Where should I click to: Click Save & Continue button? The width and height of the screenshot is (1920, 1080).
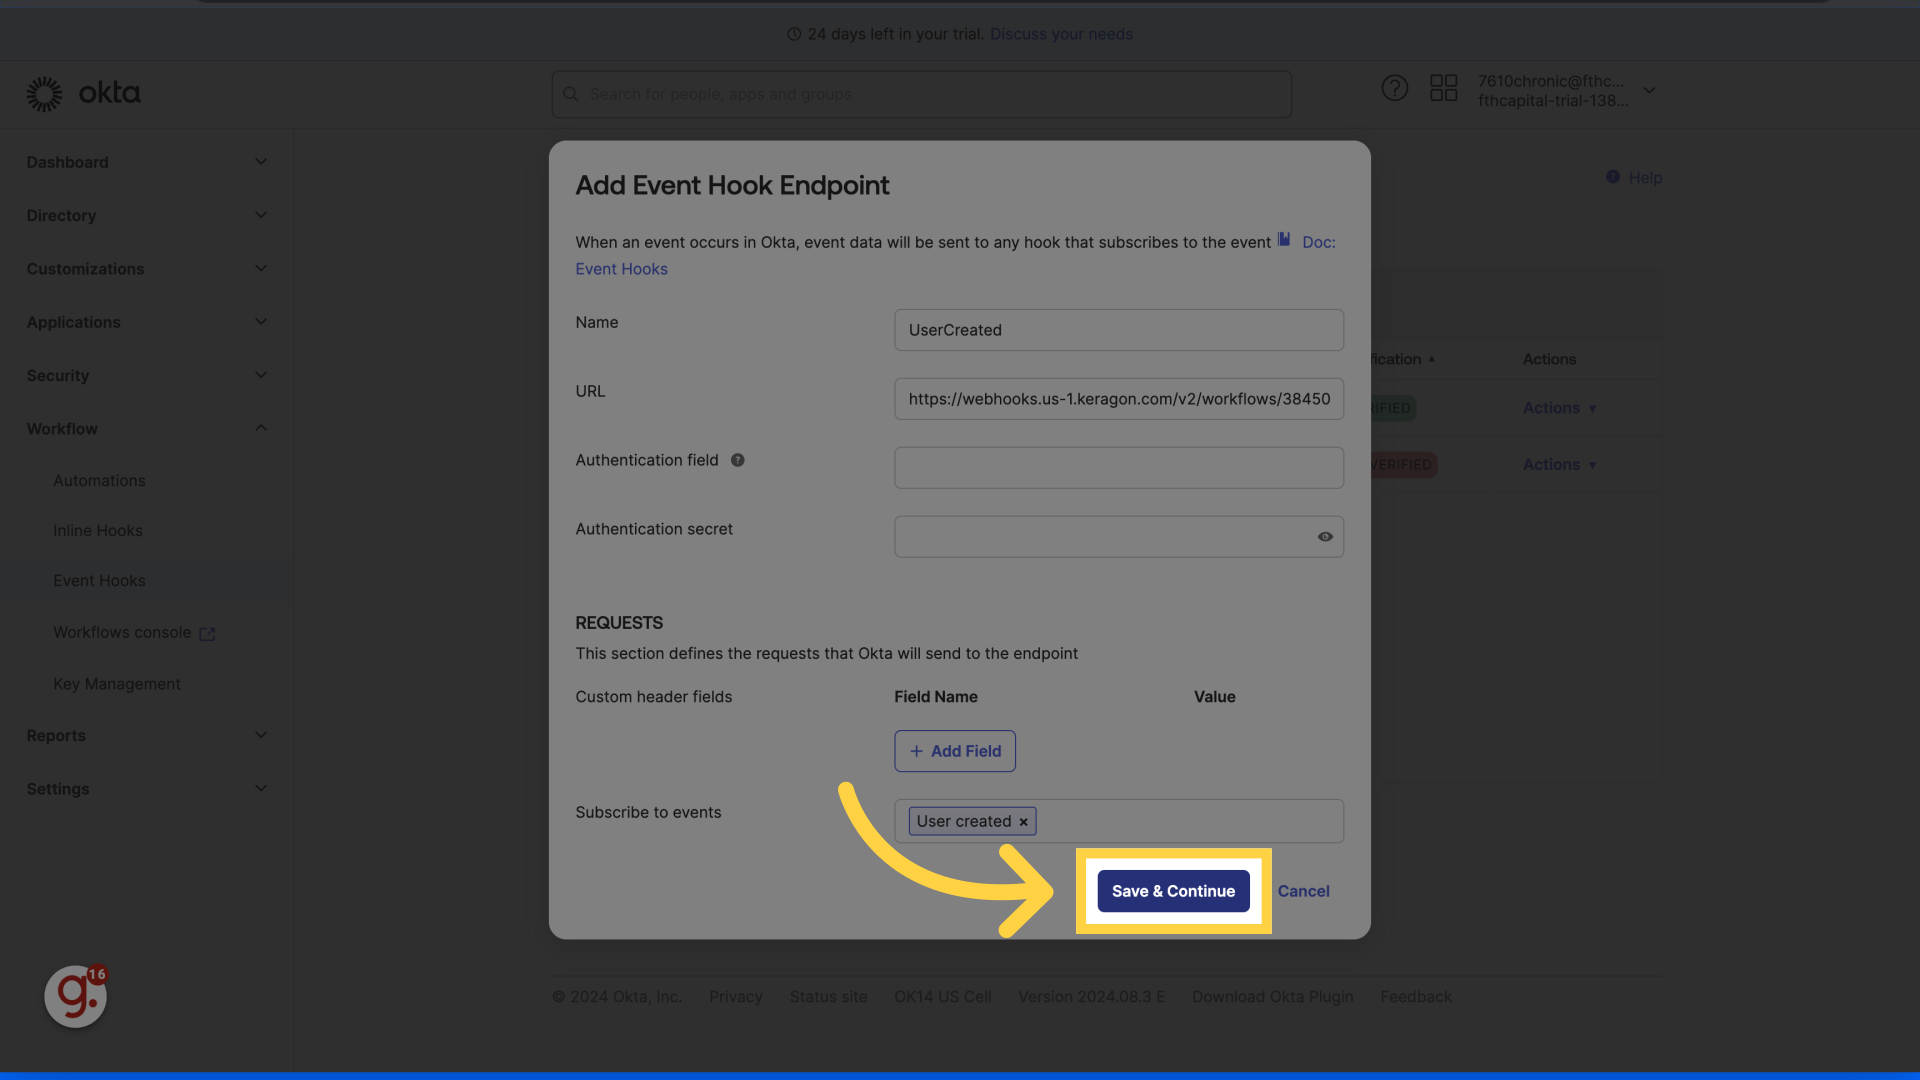click(x=1173, y=891)
